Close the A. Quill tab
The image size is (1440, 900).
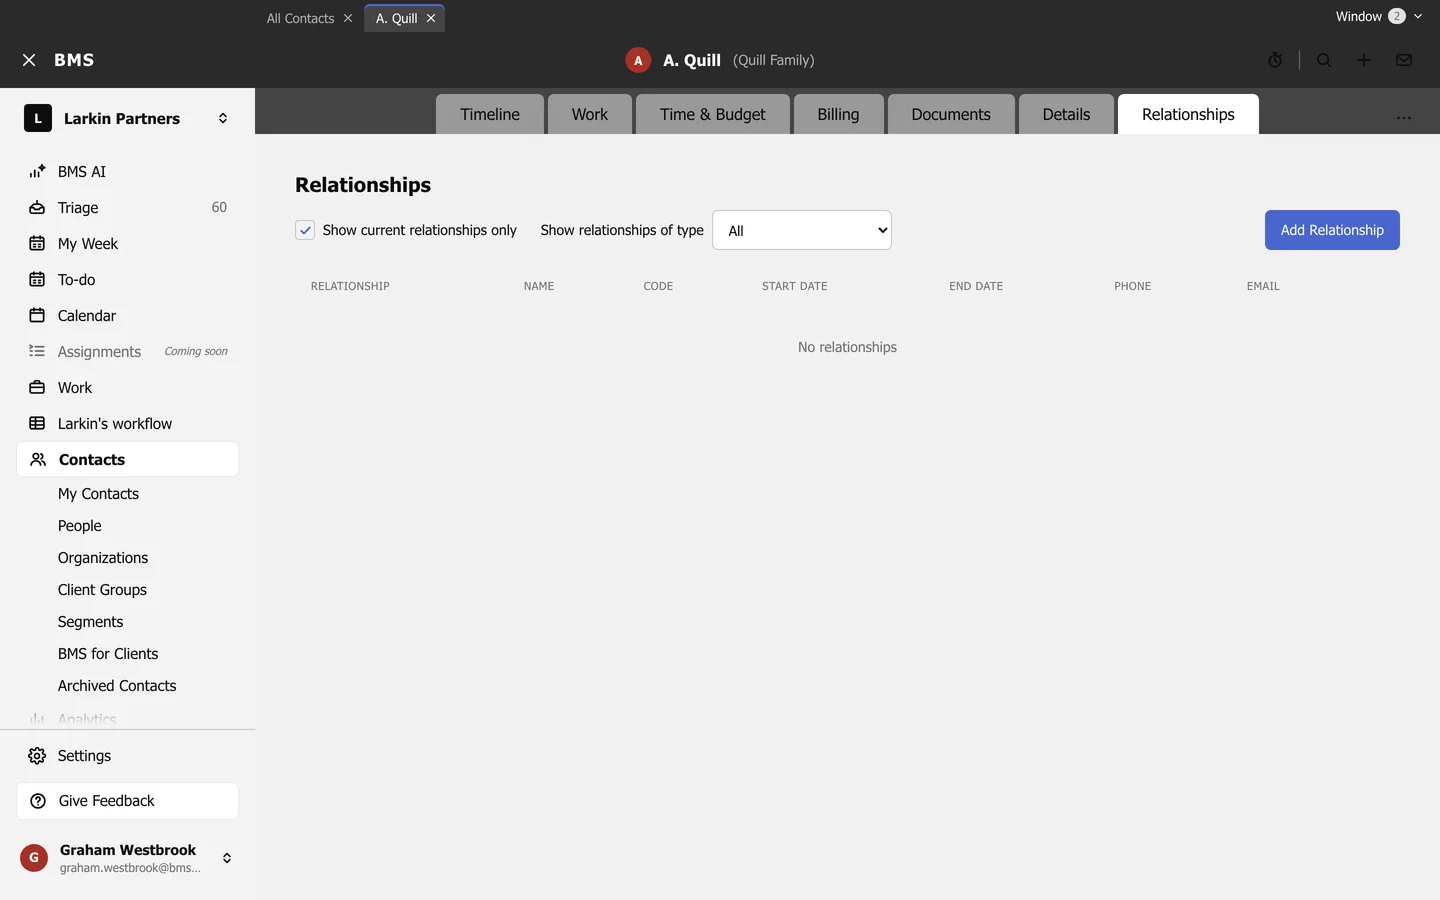431,18
